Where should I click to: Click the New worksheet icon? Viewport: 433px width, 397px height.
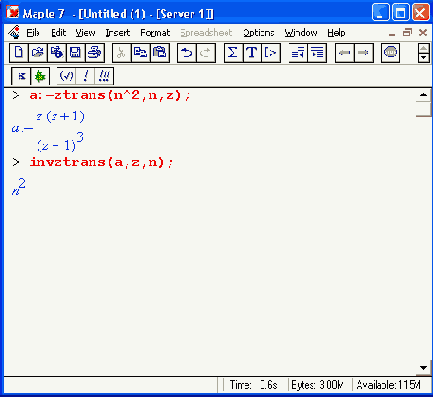tap(19, 53)
